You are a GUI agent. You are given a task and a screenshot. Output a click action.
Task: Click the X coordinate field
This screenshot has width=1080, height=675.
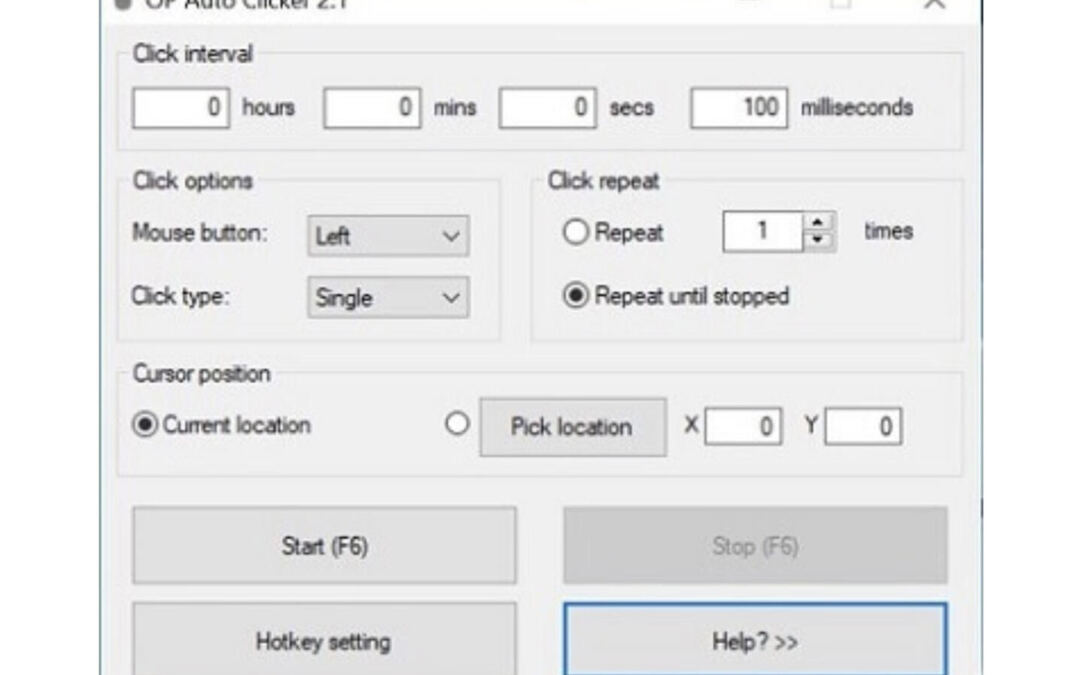coord(743,427)
